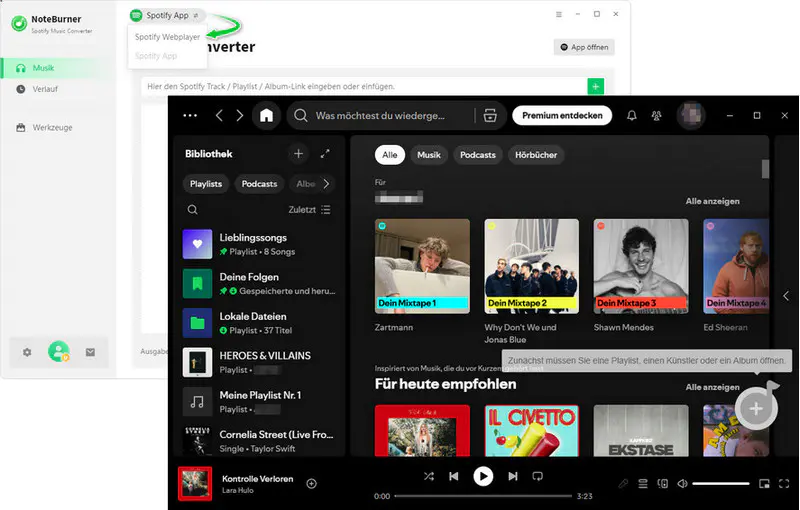
Task: Go back in Spotify navigation
Action: [x=219, y=116]
